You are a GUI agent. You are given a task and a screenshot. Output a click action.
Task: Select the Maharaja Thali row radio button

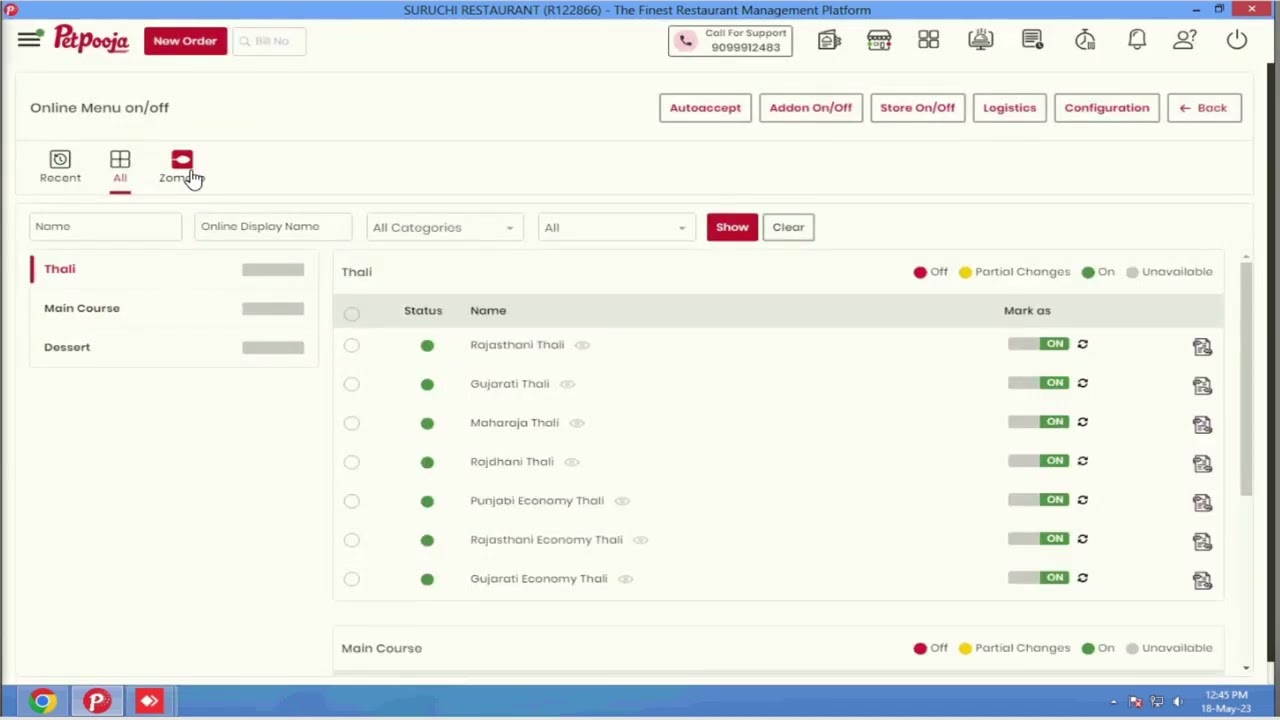351,423
